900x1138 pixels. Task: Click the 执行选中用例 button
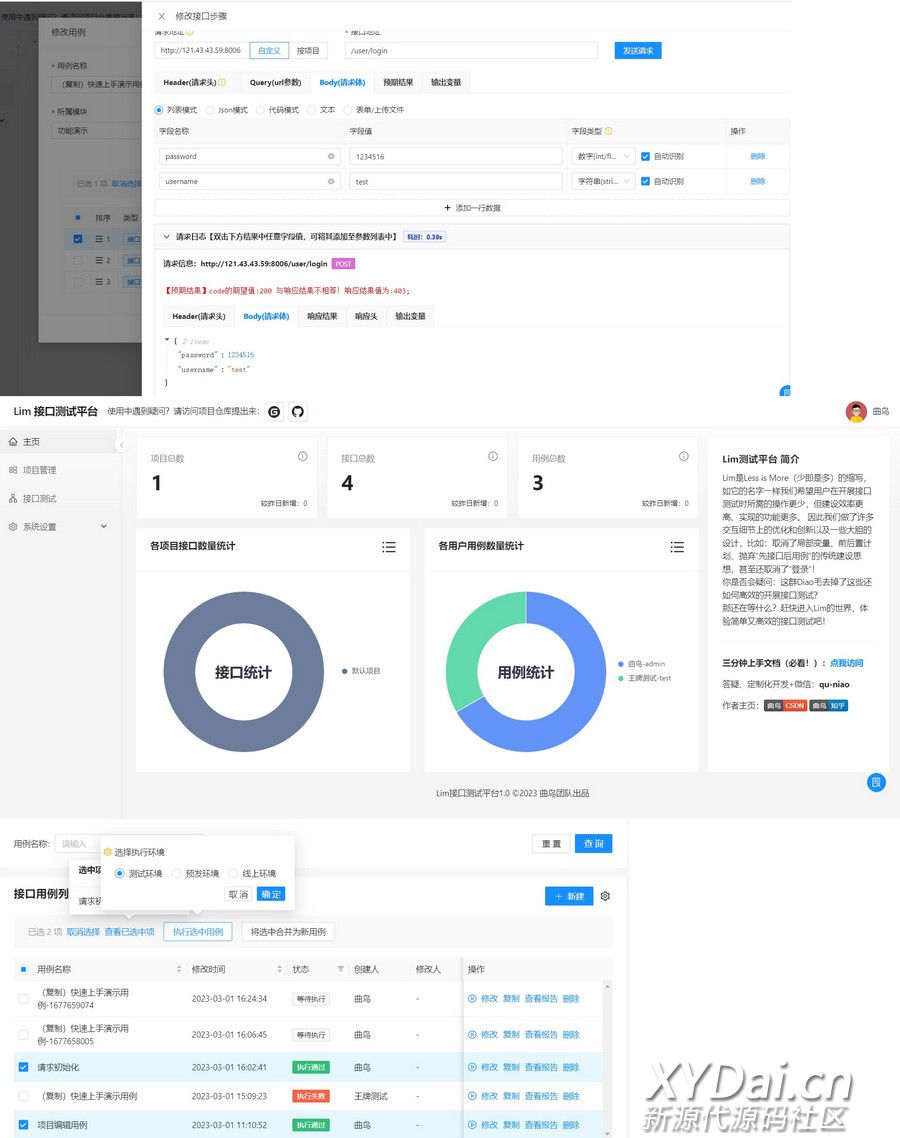pos(197,932)
